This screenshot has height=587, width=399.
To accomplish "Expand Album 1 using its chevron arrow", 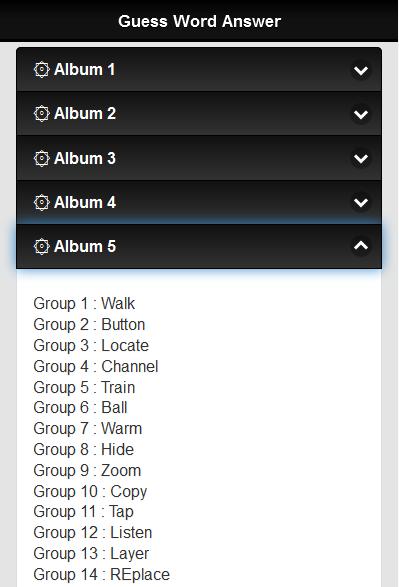I will pos(361,70).
